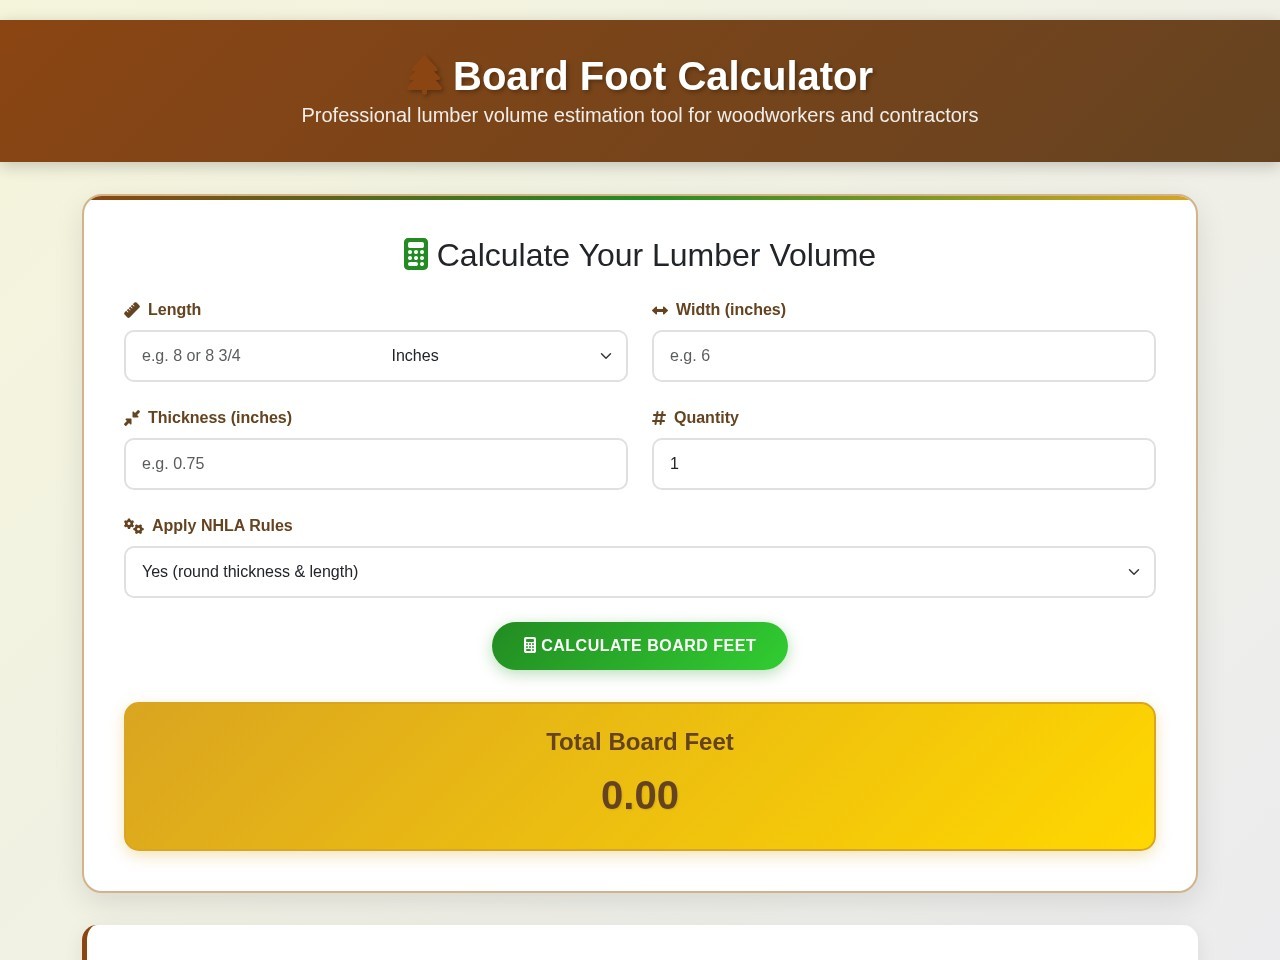Click the Thickness (inches) label
The image size is (1280, 960).
[x=220, y=418]
